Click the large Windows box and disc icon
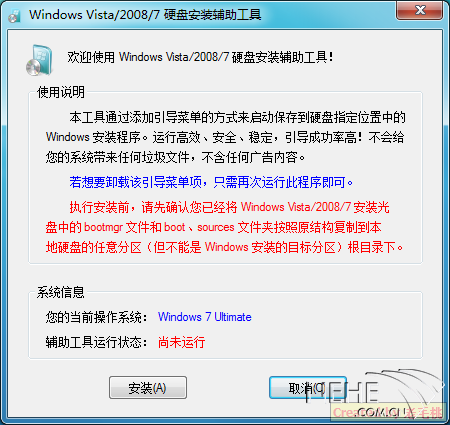 [x=39, y=60]
